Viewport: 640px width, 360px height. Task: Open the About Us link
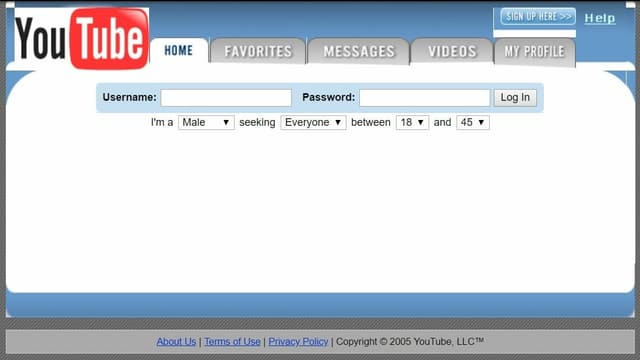[176, 342]
